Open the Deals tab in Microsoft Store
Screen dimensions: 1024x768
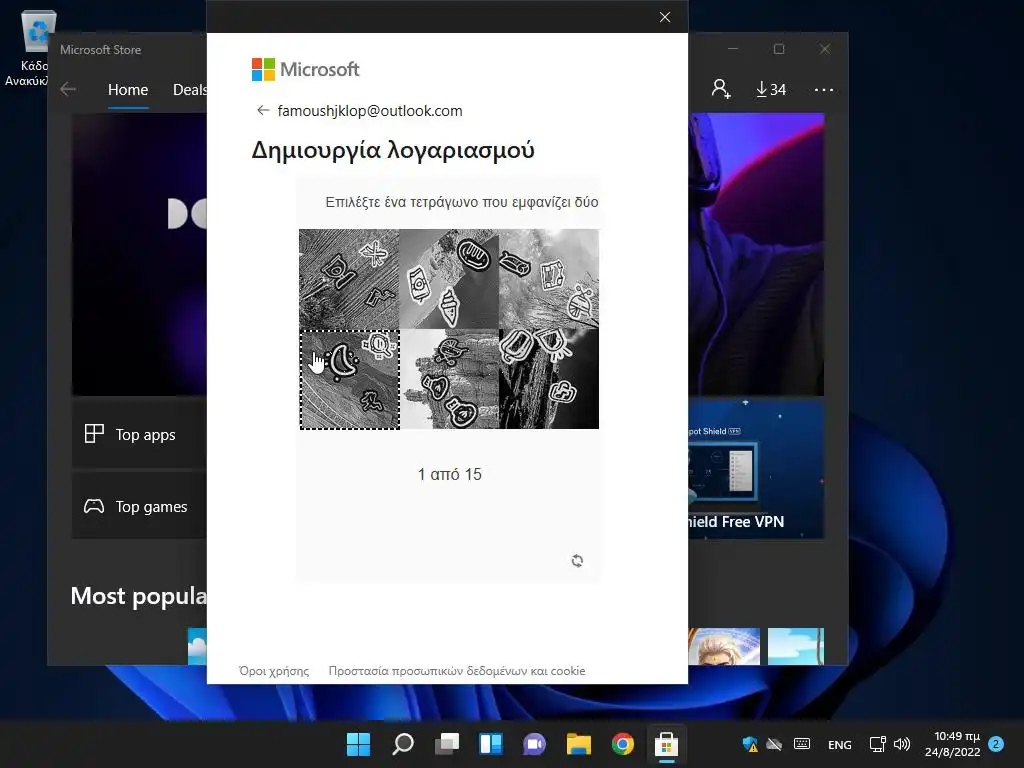(x=189, y=89)
